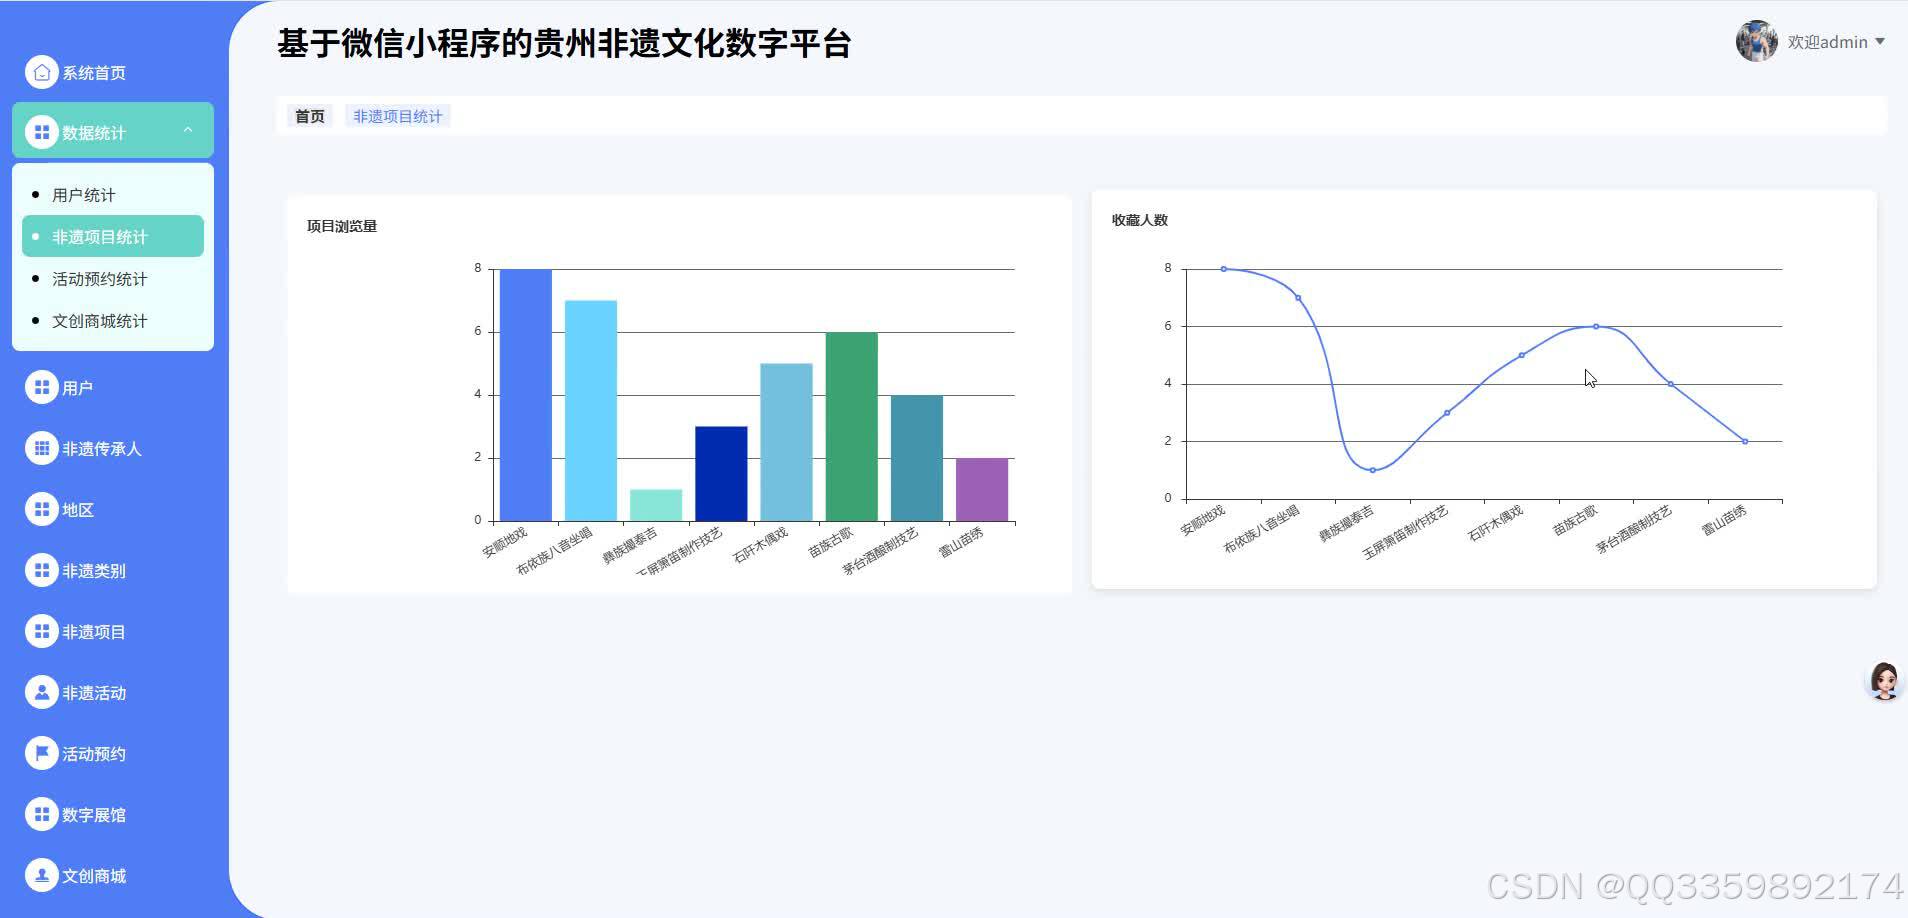Click the 文创商城 menu label
The height and width of the screenshot is (918, 1908).
94,876
